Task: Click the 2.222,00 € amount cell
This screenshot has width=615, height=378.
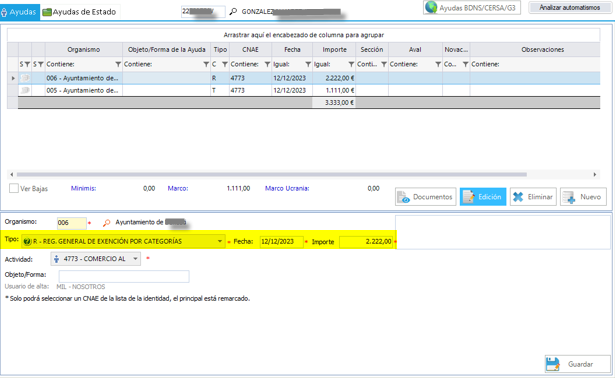Action: (334, 78)
